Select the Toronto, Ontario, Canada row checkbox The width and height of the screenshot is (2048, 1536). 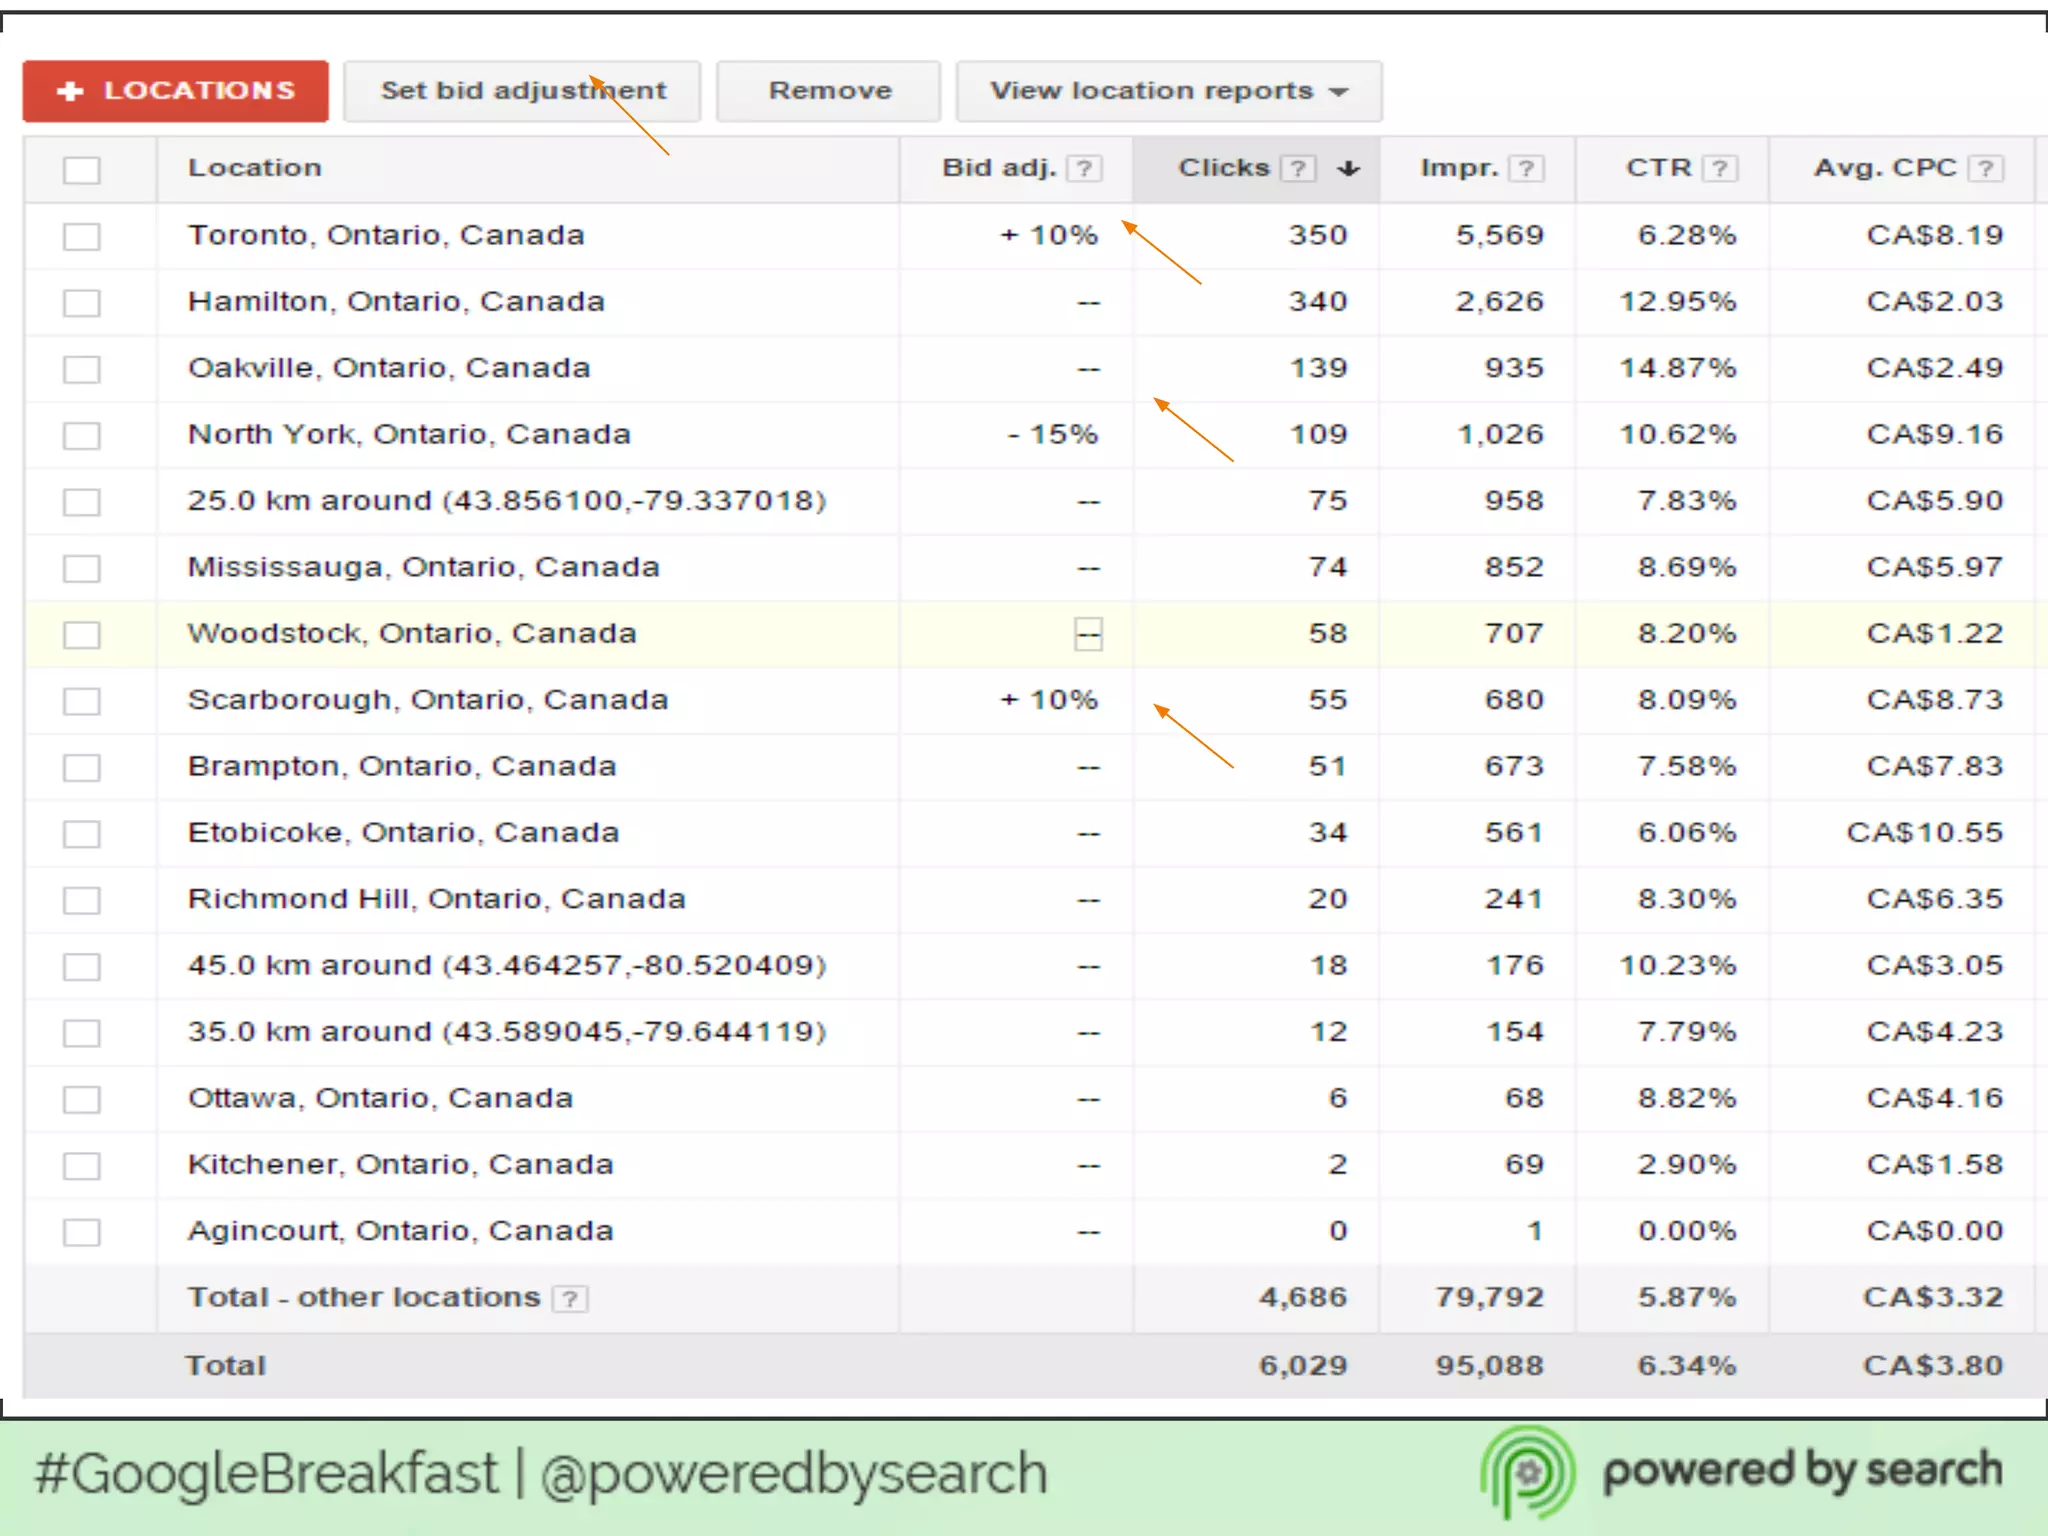click(82, 237)
